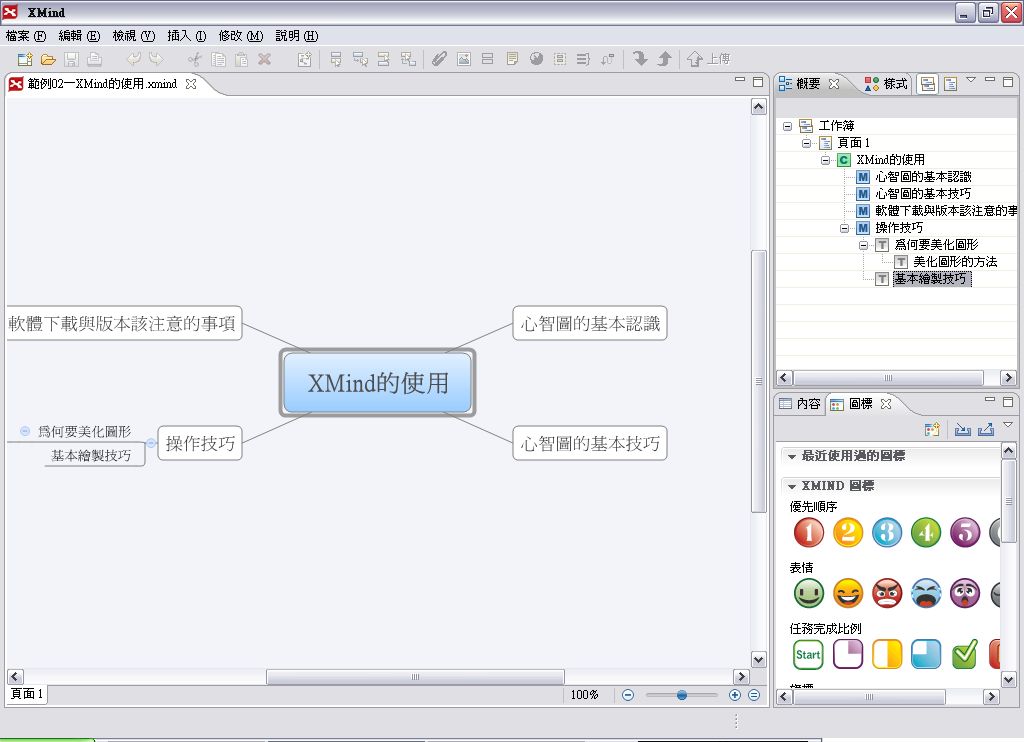Open the 說明 menu
Viewport: 1024px width, 742px height.
click(297, 36)
